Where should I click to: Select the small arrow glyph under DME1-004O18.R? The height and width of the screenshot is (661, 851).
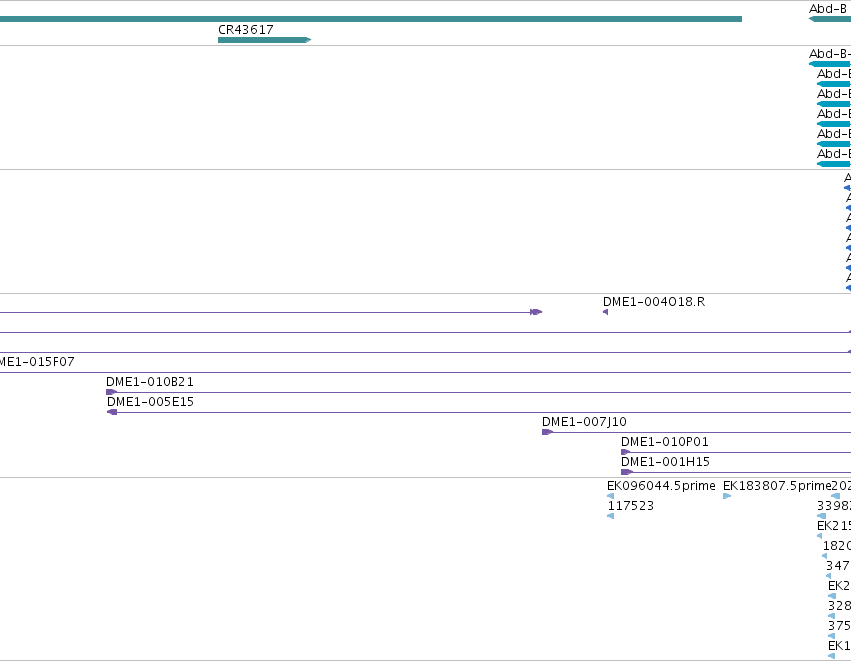[x=605, y=312]
